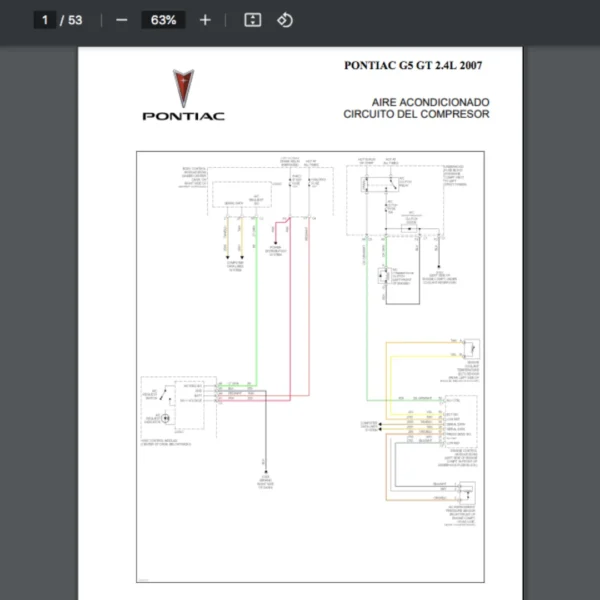Edit the current page number field
Screen dimensions: 600x600
45,20
